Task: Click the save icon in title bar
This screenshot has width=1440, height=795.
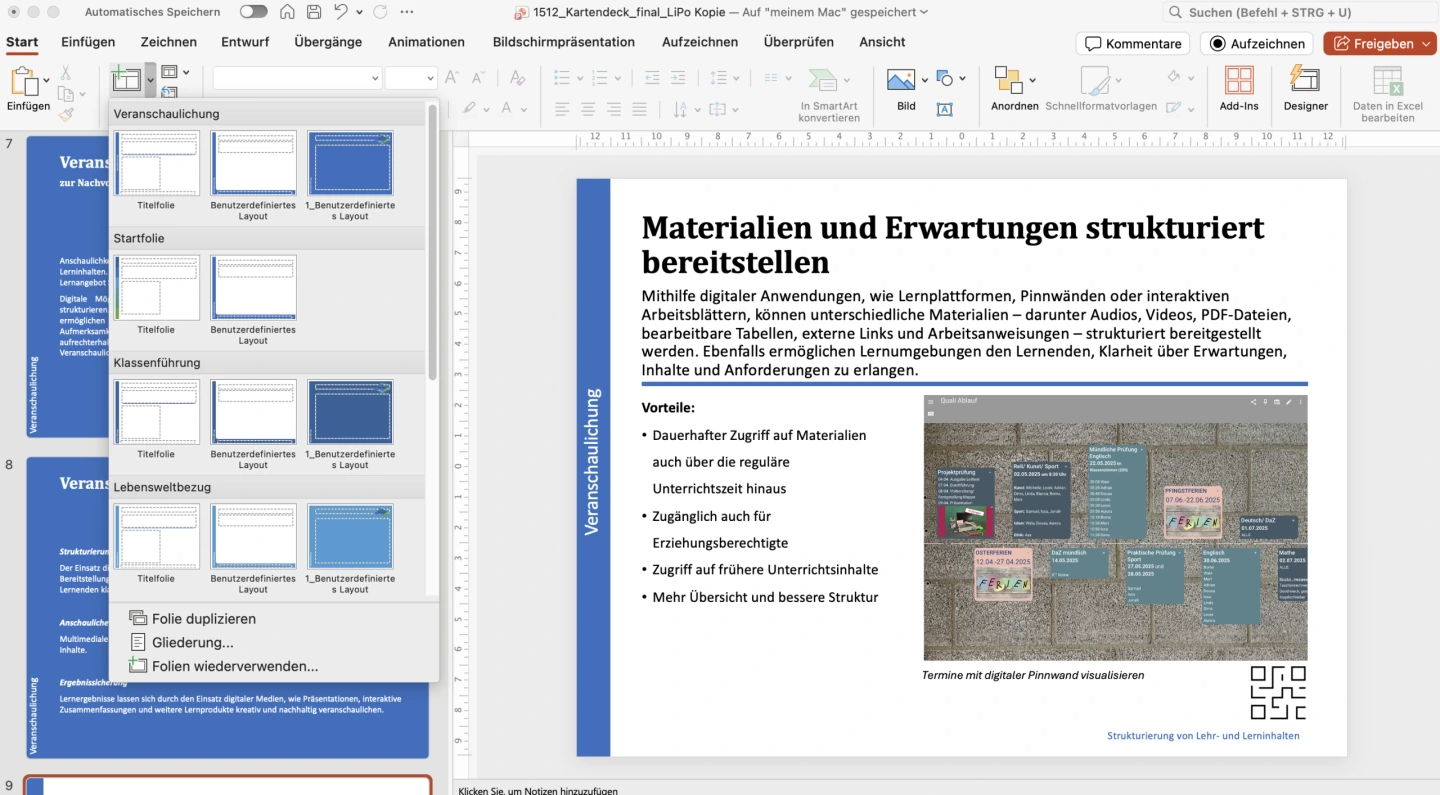Action: (314, 12)
